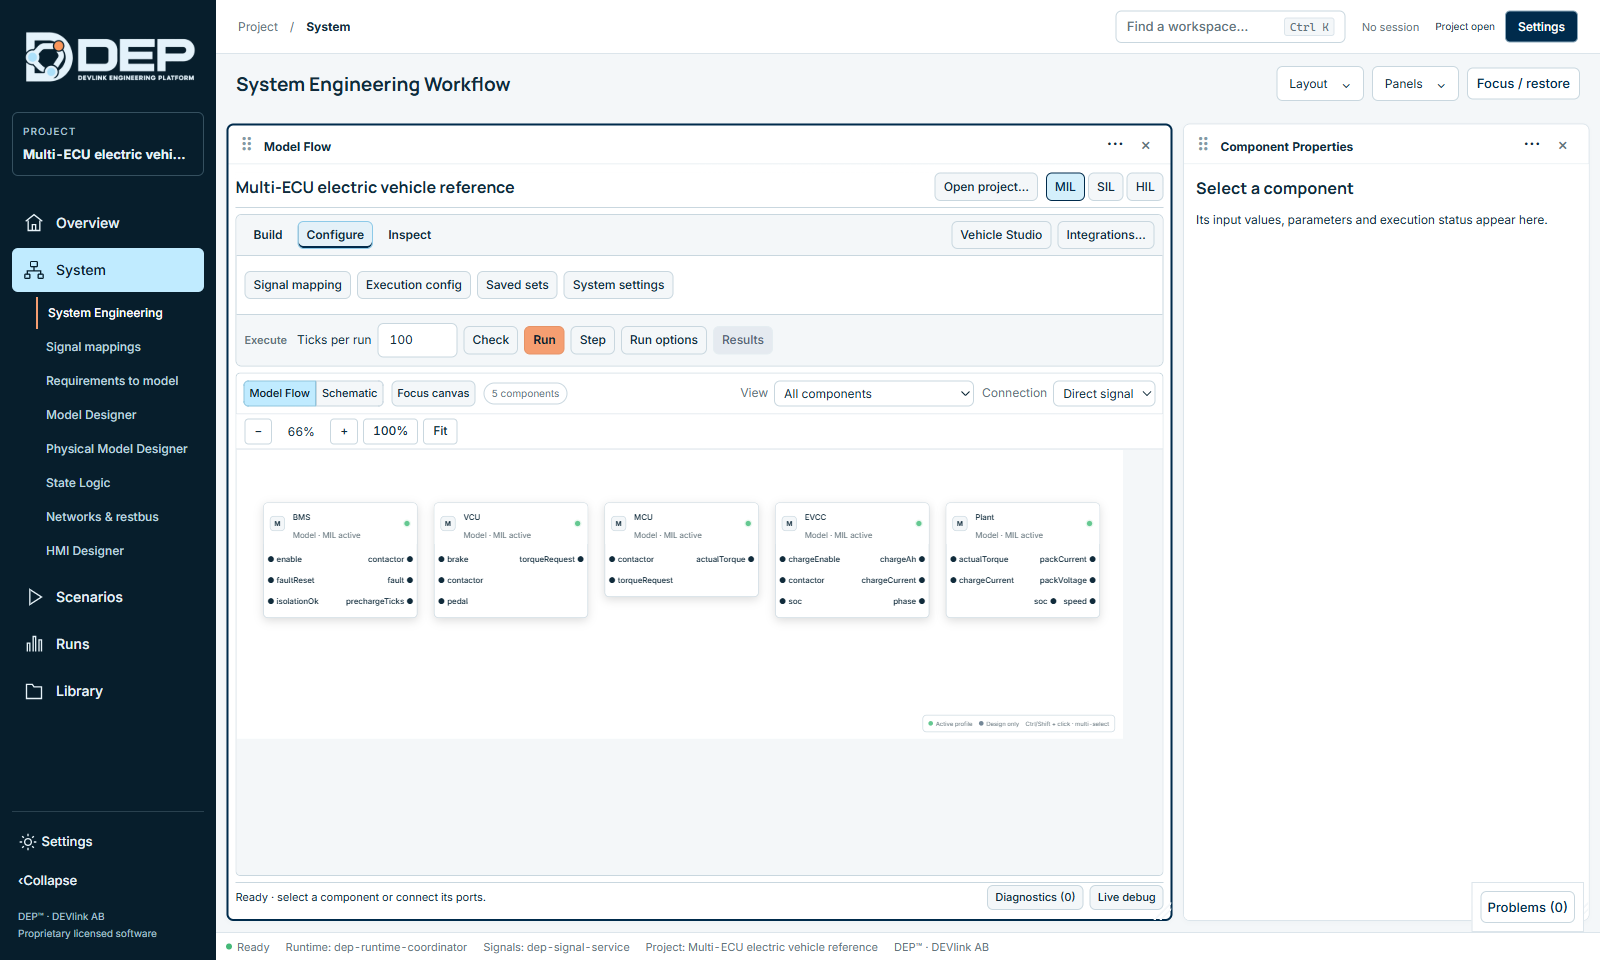Switch to the Build tab
This screenshot has height=960, width=1600.
[268, 235]
